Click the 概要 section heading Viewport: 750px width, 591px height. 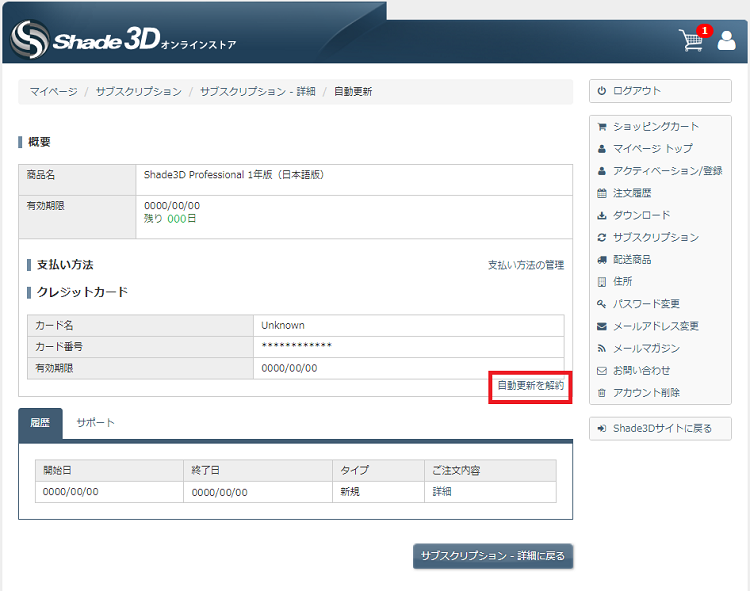tap(39, 142)
